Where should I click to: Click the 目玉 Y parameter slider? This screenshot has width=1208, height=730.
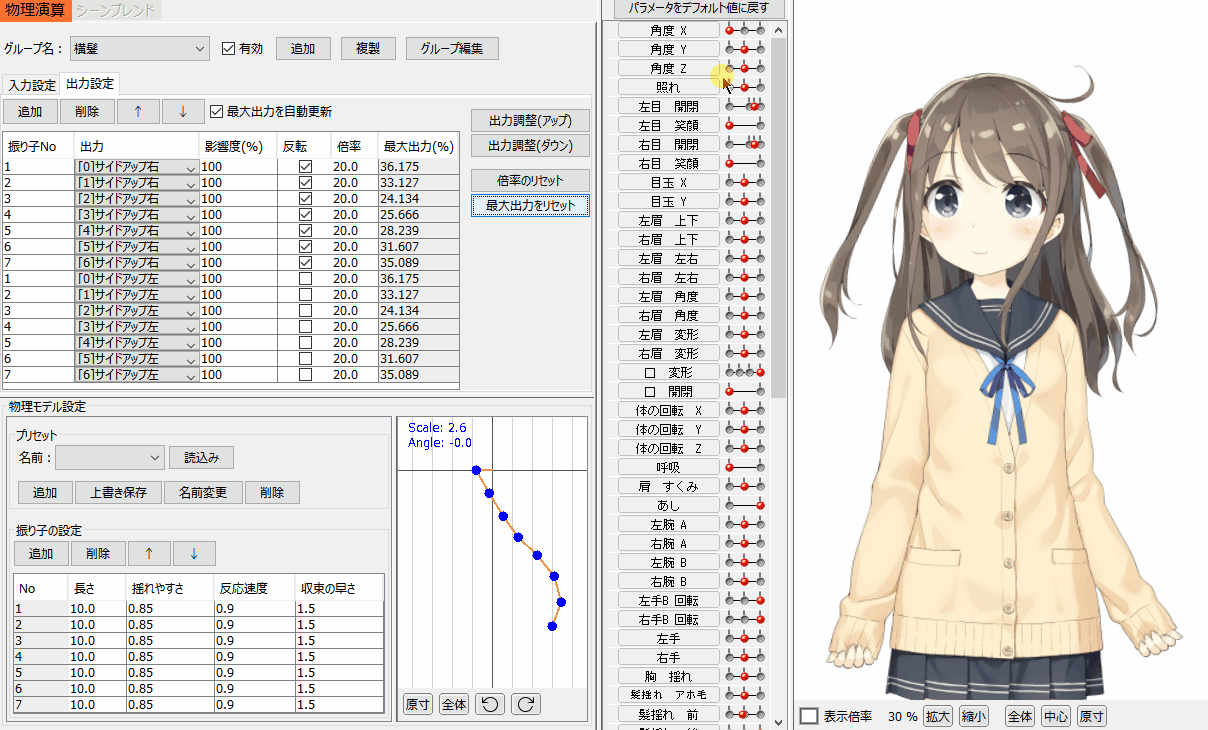pos(745,201)
